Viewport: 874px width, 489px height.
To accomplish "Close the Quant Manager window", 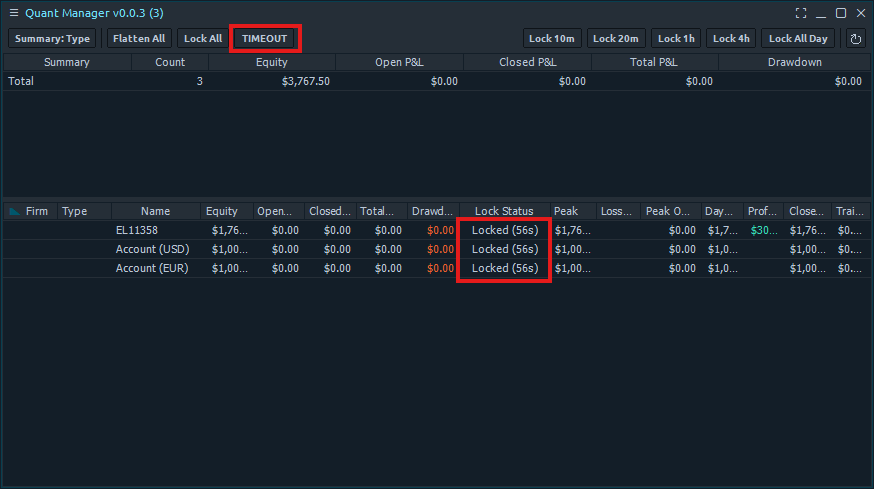I will (860, 13).
